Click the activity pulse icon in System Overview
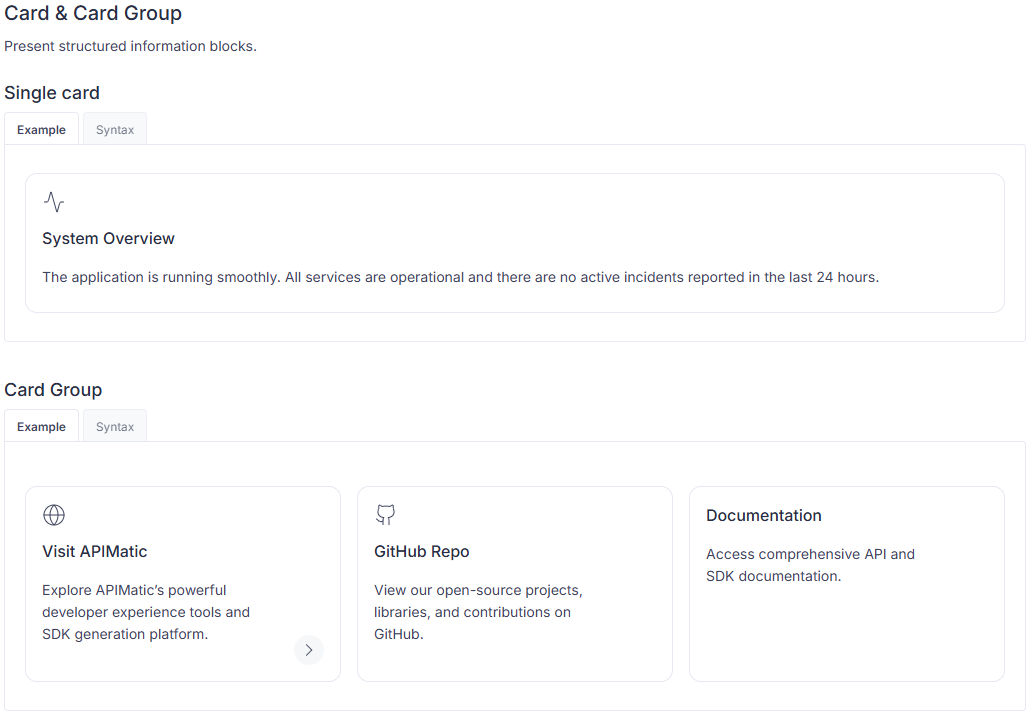1030x718 pixels. click(x=54, y=202)
